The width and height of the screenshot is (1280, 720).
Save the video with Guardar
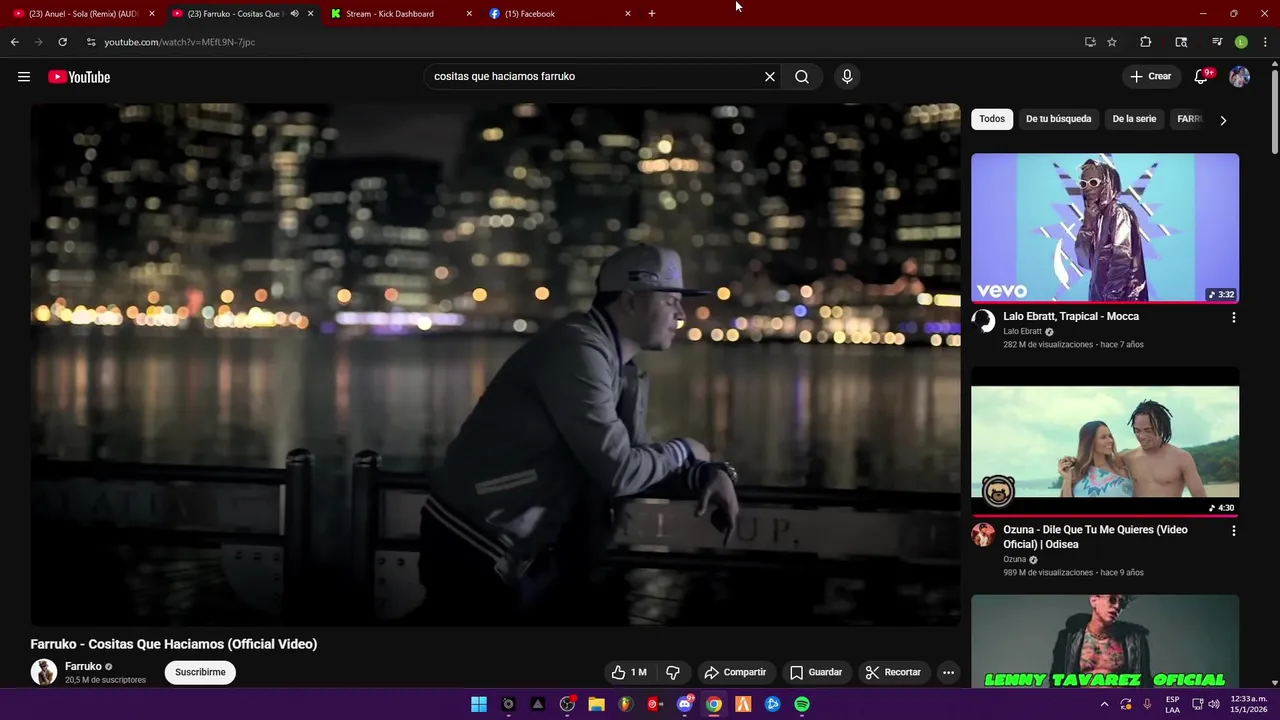pos(816,672)
